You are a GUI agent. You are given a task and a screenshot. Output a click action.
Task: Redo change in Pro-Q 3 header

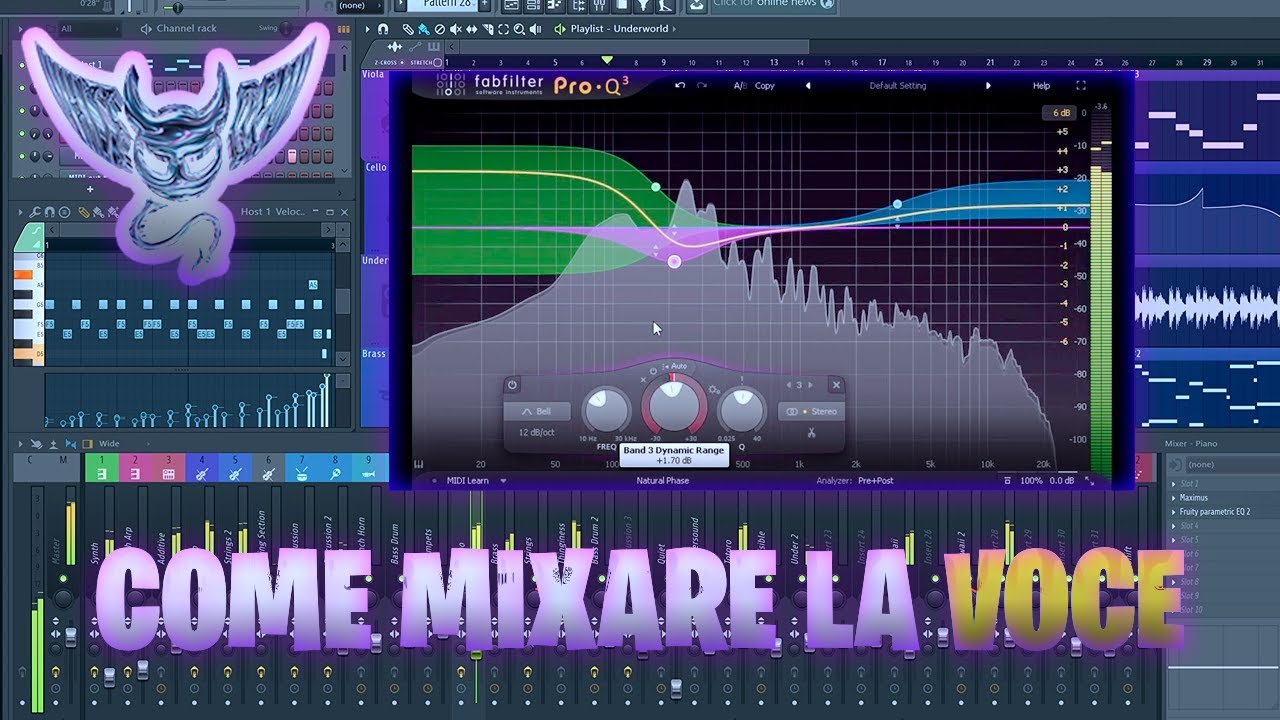click(702, 85)
